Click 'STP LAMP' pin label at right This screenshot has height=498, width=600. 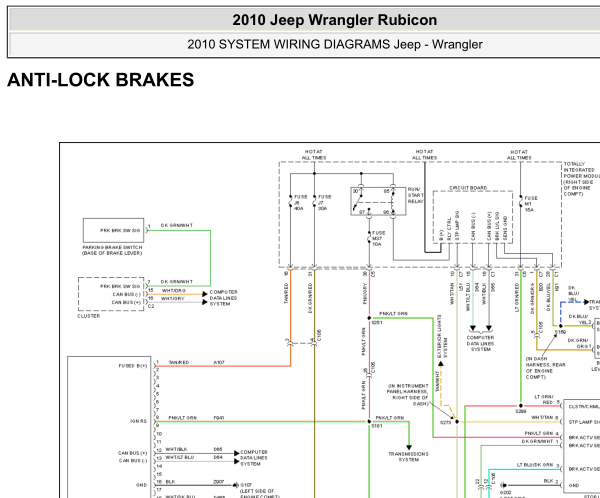(584, 422)
